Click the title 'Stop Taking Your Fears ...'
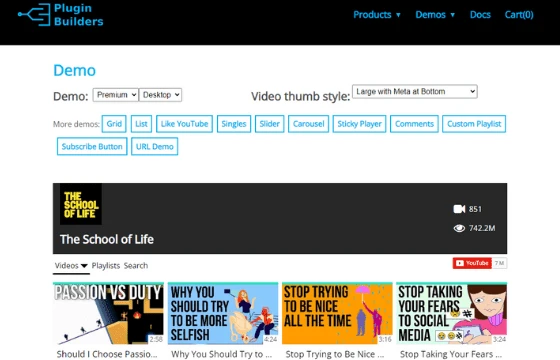560x360 pixels. tap(451, 354)
